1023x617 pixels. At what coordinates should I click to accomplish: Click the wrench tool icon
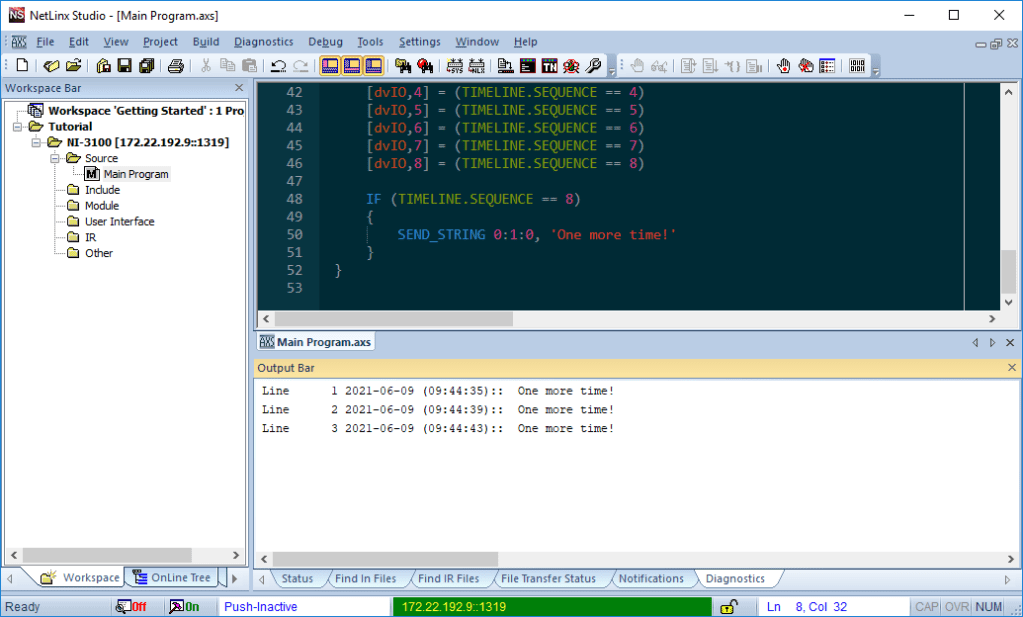click(x=593, y=66)
